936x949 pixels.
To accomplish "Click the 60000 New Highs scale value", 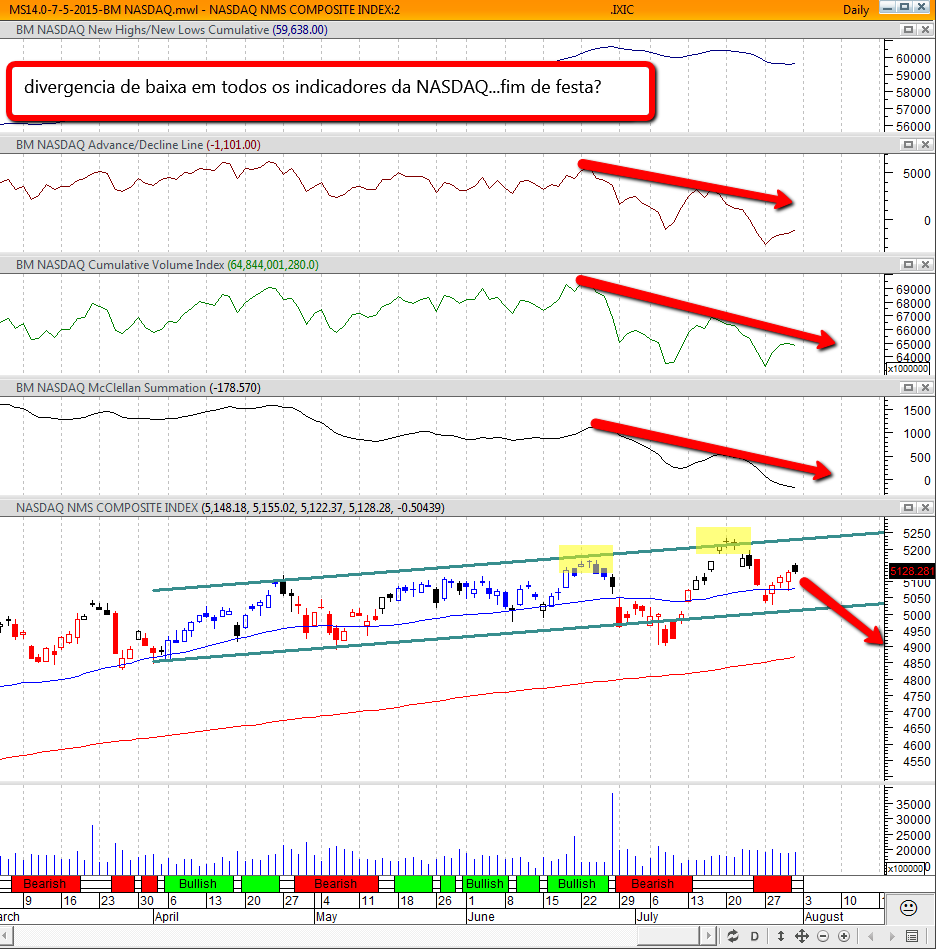I will click(x=913, y=58).
